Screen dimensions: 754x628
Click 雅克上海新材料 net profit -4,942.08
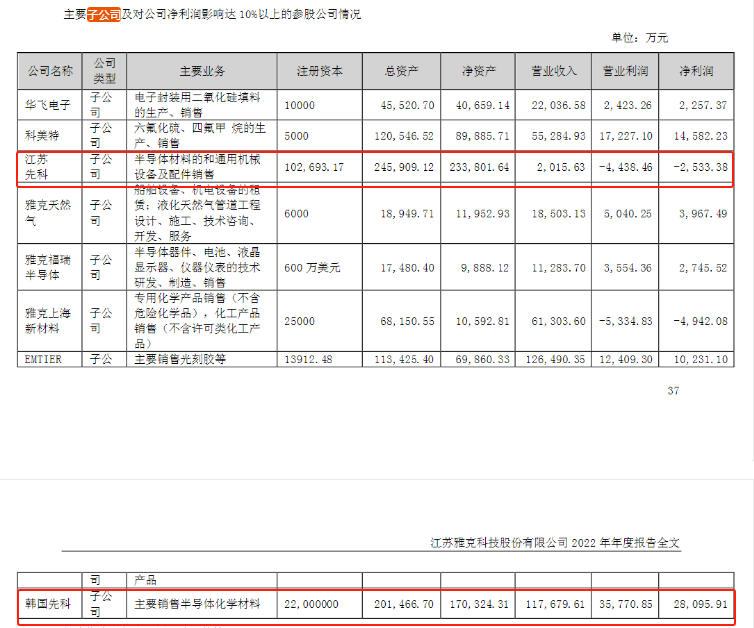coord(701,321)
